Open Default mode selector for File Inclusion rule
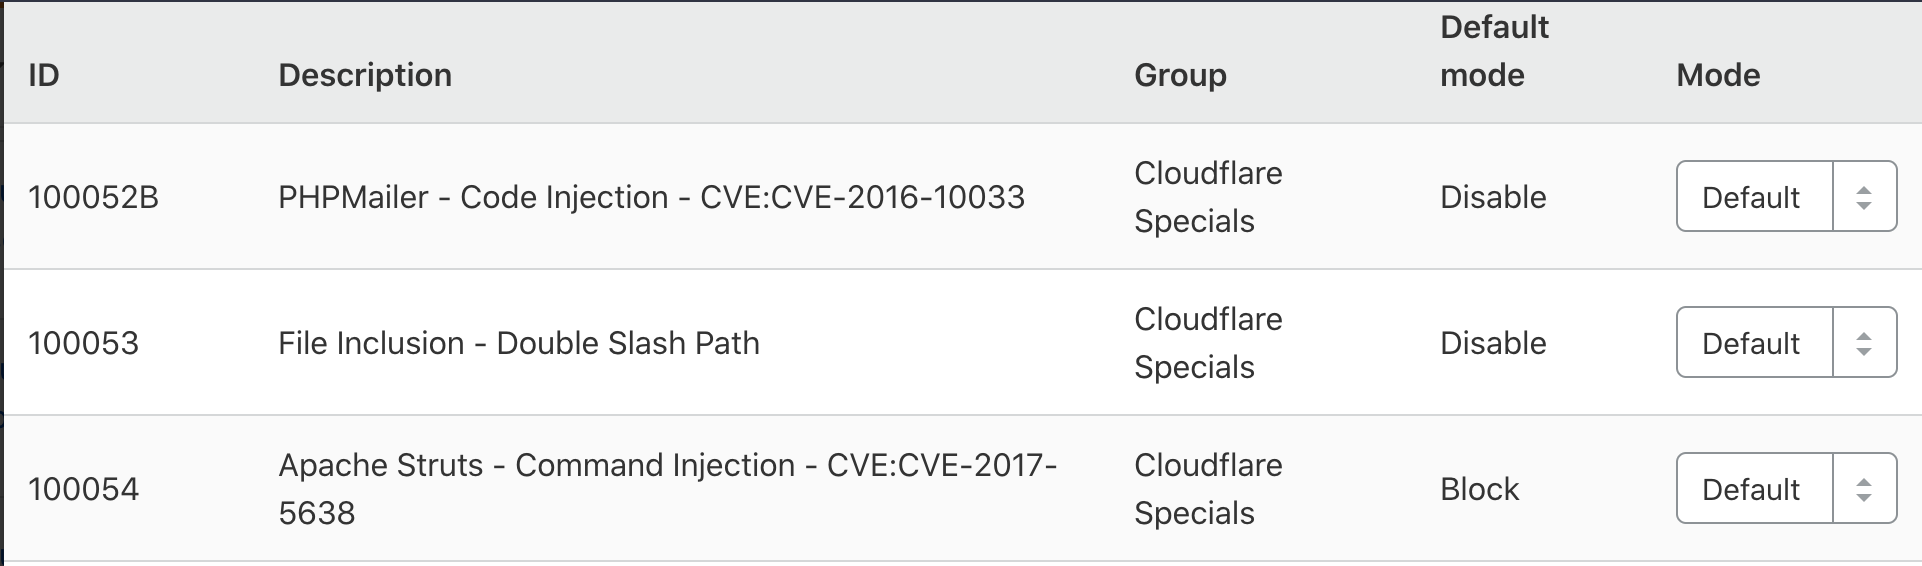1922x566 pixels. [1752, 343]
